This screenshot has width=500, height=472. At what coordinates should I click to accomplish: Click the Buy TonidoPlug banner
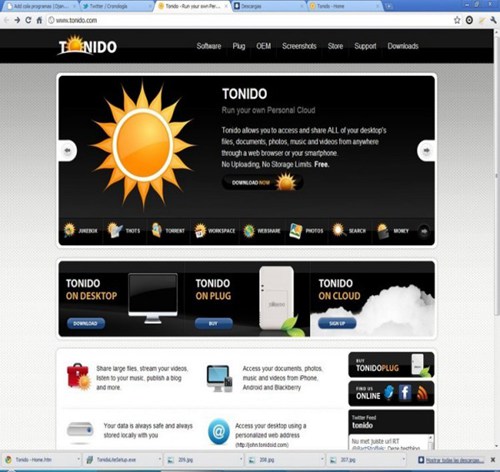pos(391,365)
